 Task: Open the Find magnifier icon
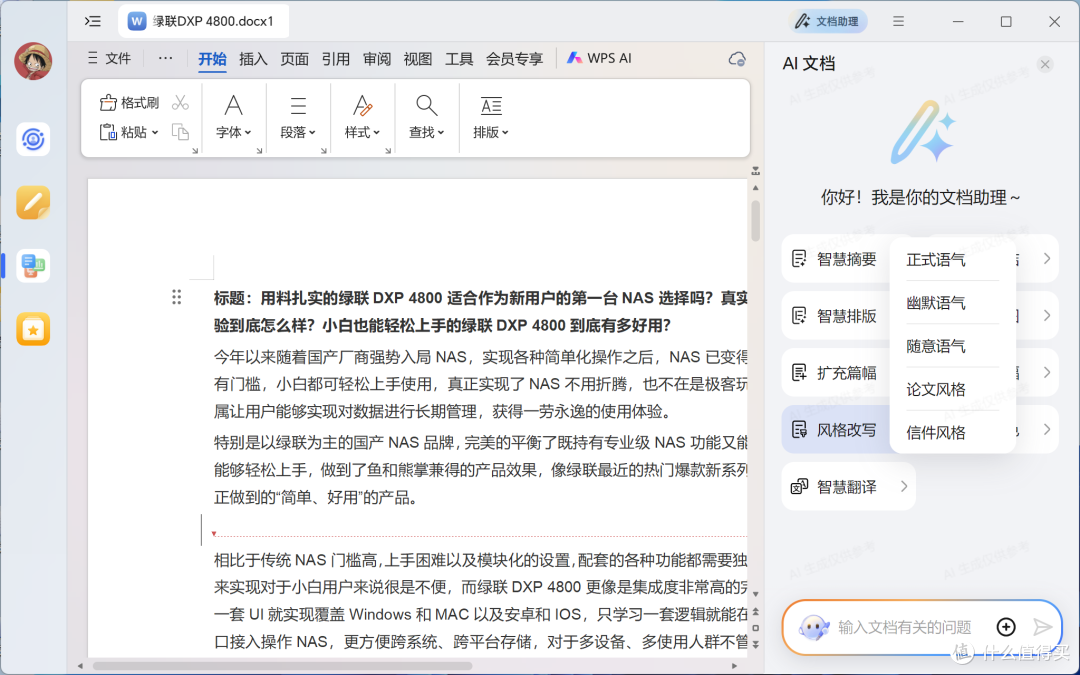click(x=426, y=105)
